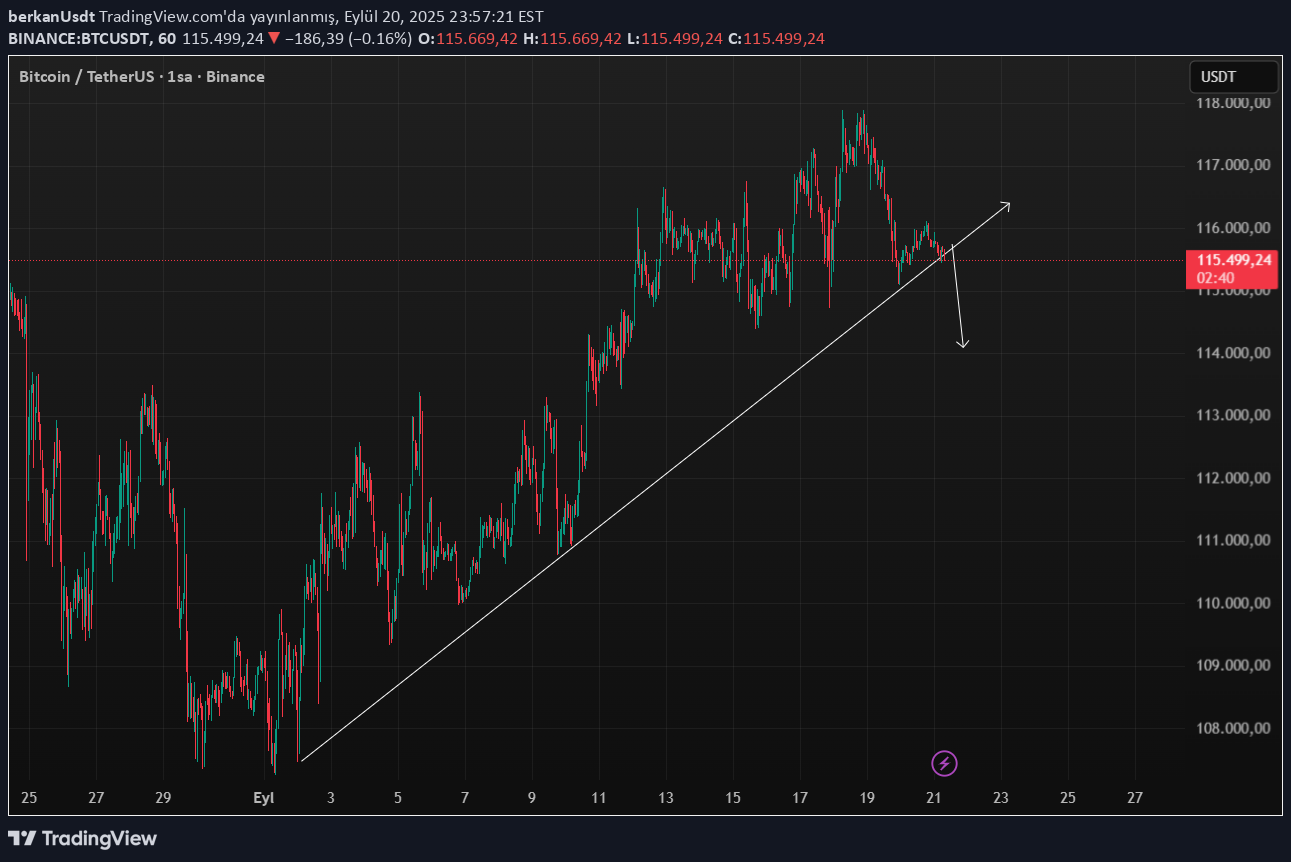1291x862 pixels.
Task: Click the Bitcoin / TetherUS chart title
Action: tap(141, 77)
